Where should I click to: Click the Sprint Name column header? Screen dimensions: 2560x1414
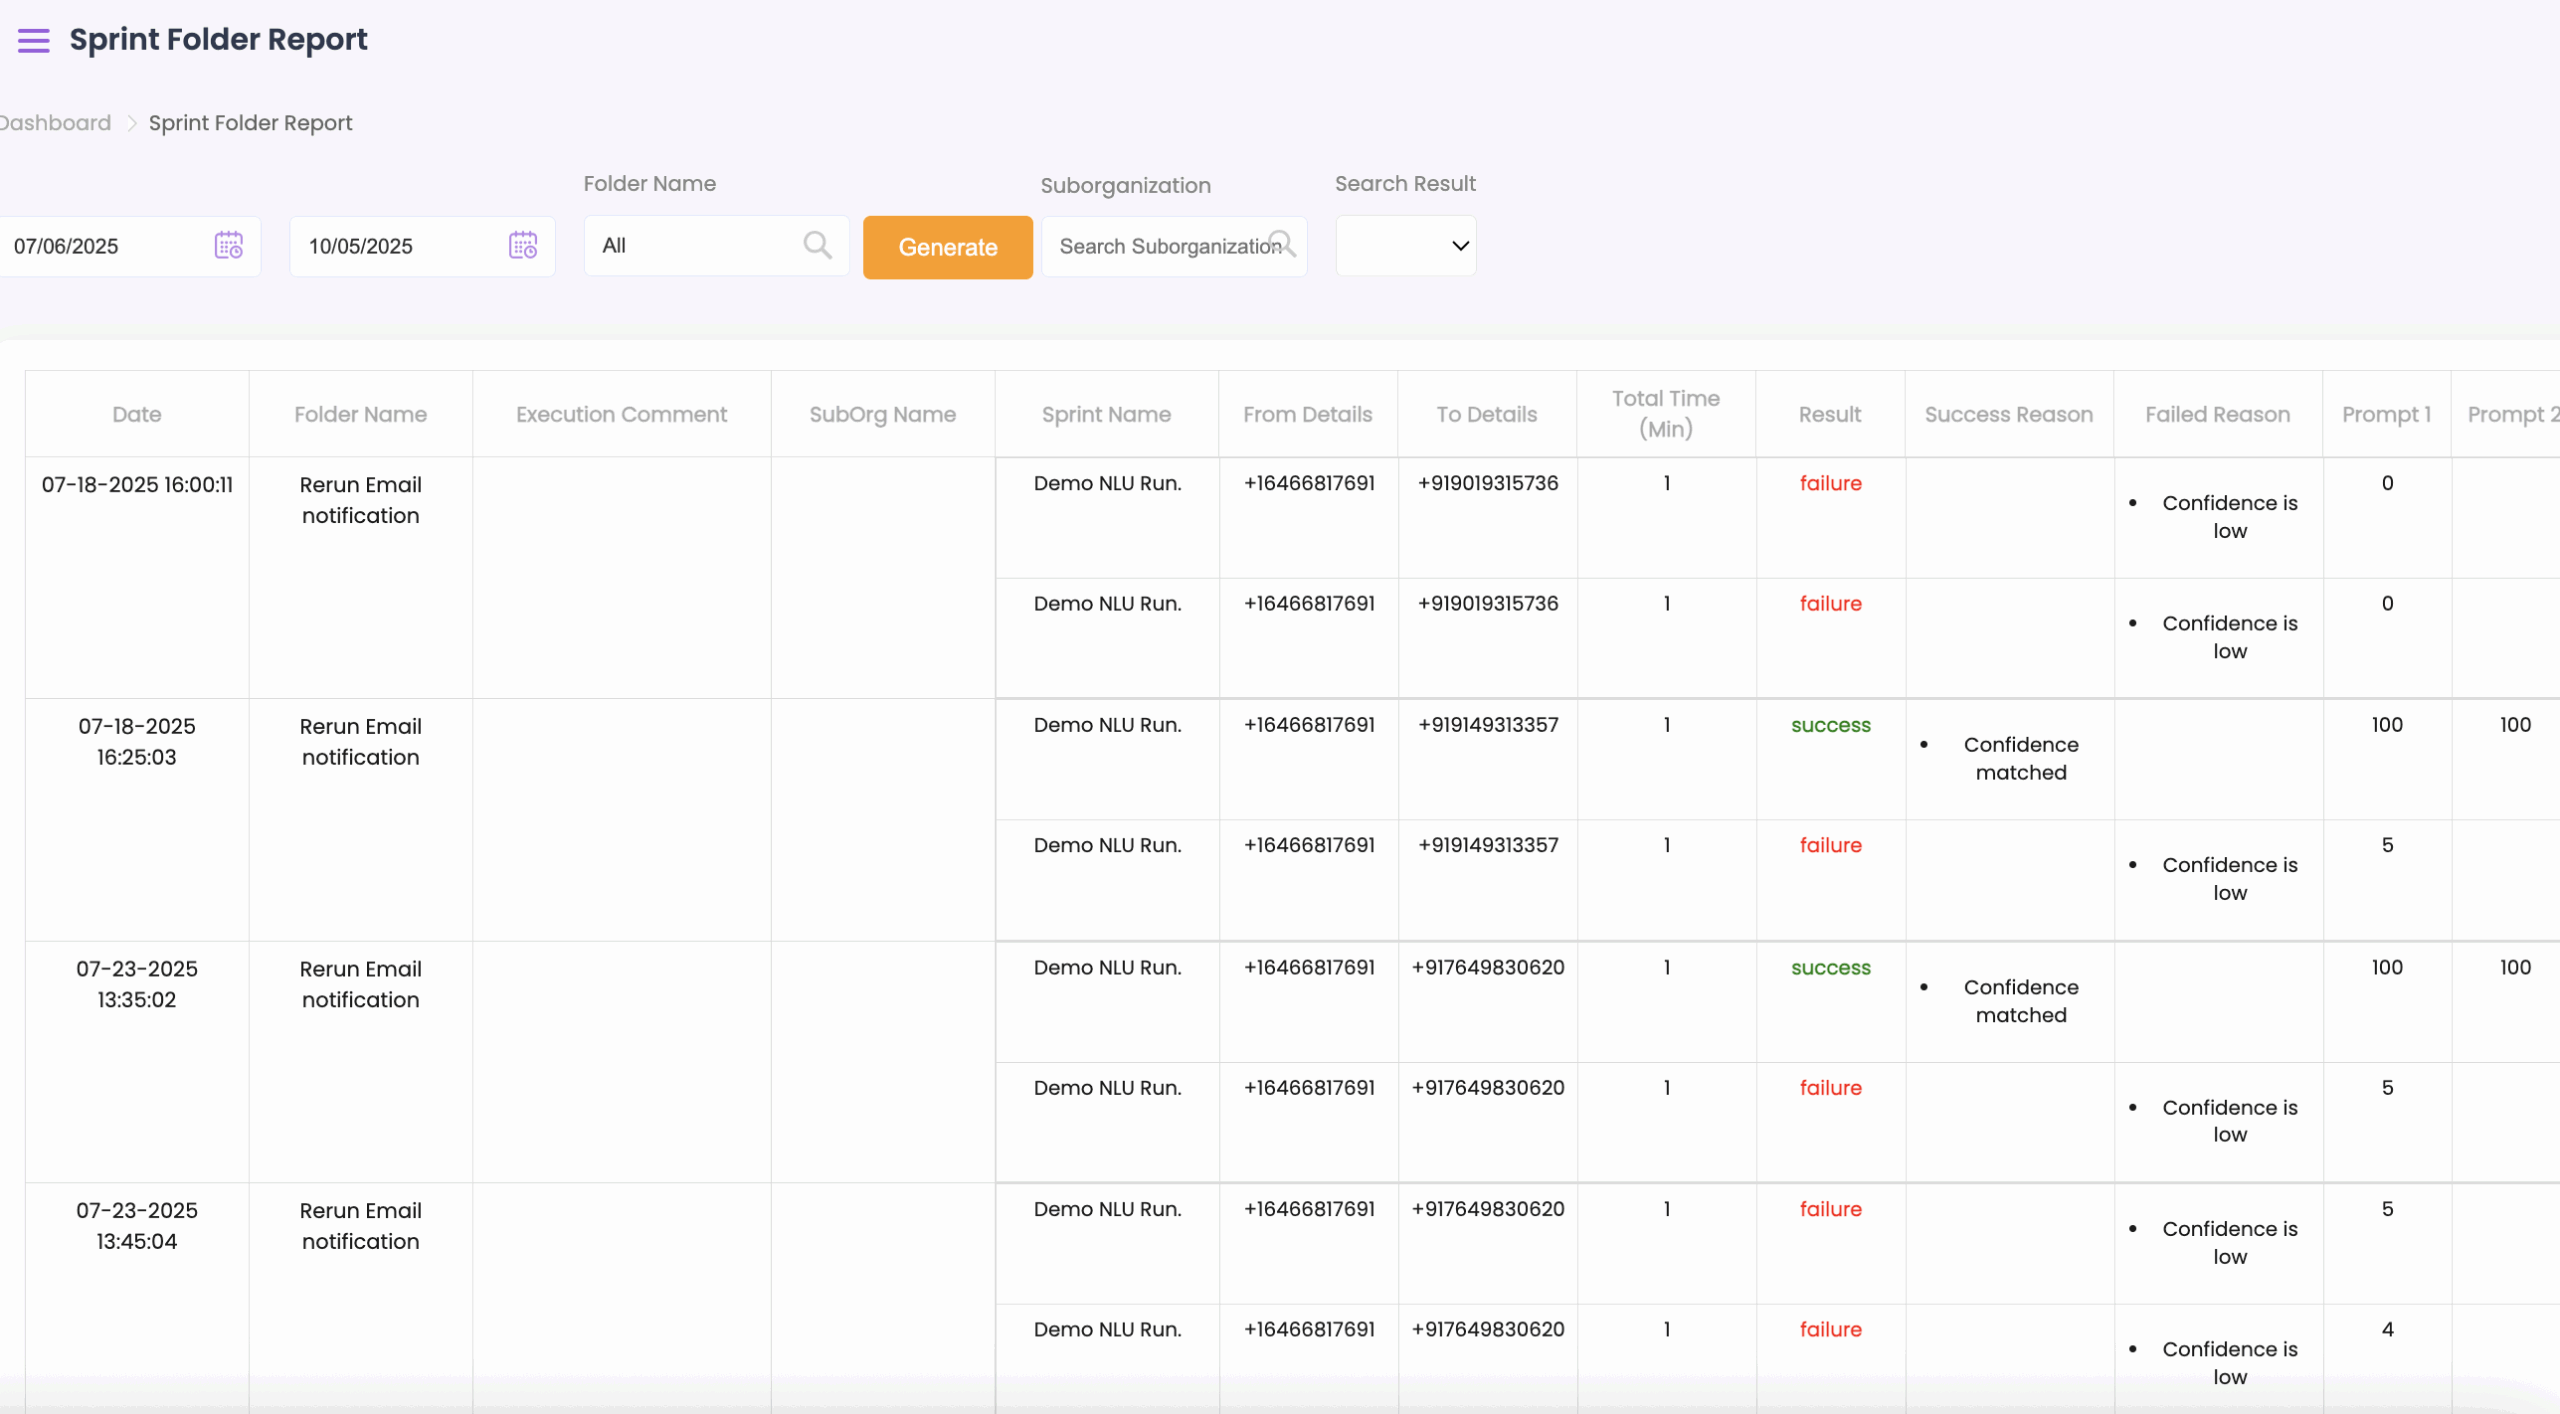point(1106,414)
